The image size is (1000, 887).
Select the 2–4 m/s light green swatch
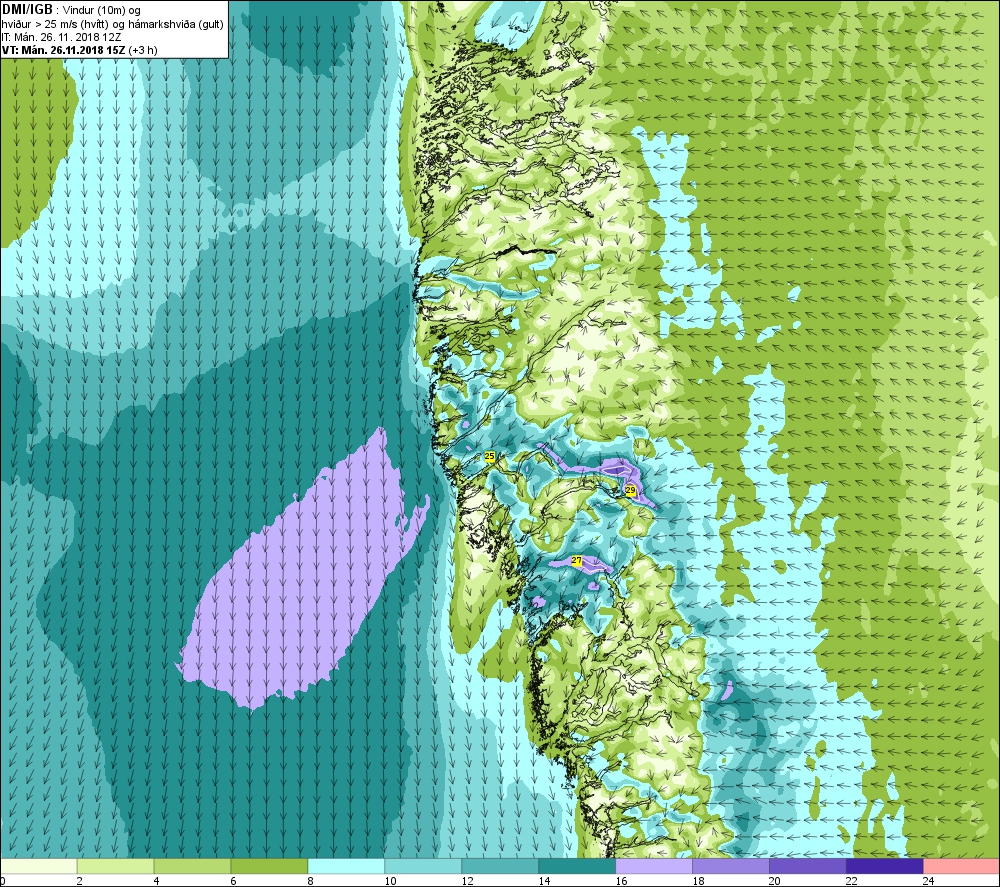pos(115,866)
